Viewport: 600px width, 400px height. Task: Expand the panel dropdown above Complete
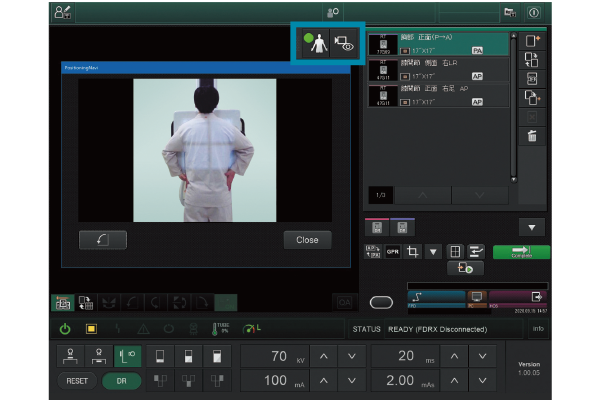coord(532,227)
